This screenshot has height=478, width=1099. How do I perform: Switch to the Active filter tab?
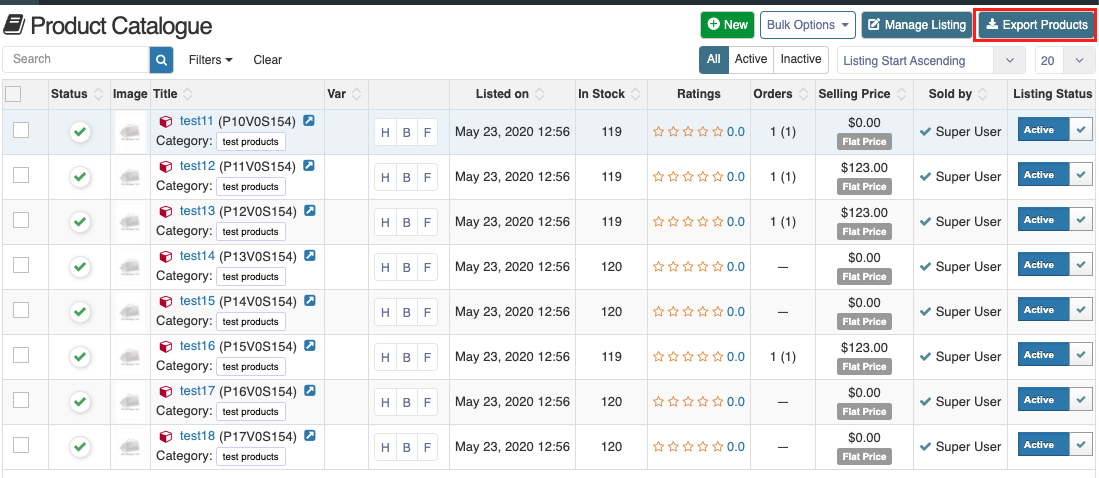click(750, 59)
